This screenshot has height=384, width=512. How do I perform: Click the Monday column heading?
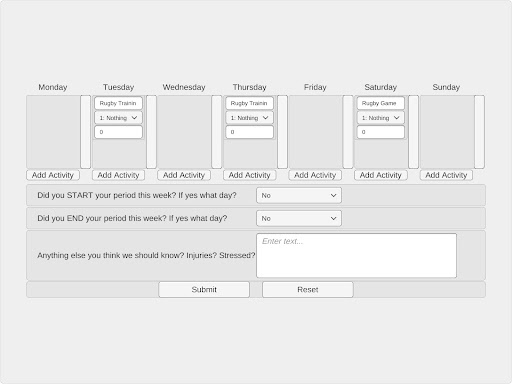click(x=53, y=87)
